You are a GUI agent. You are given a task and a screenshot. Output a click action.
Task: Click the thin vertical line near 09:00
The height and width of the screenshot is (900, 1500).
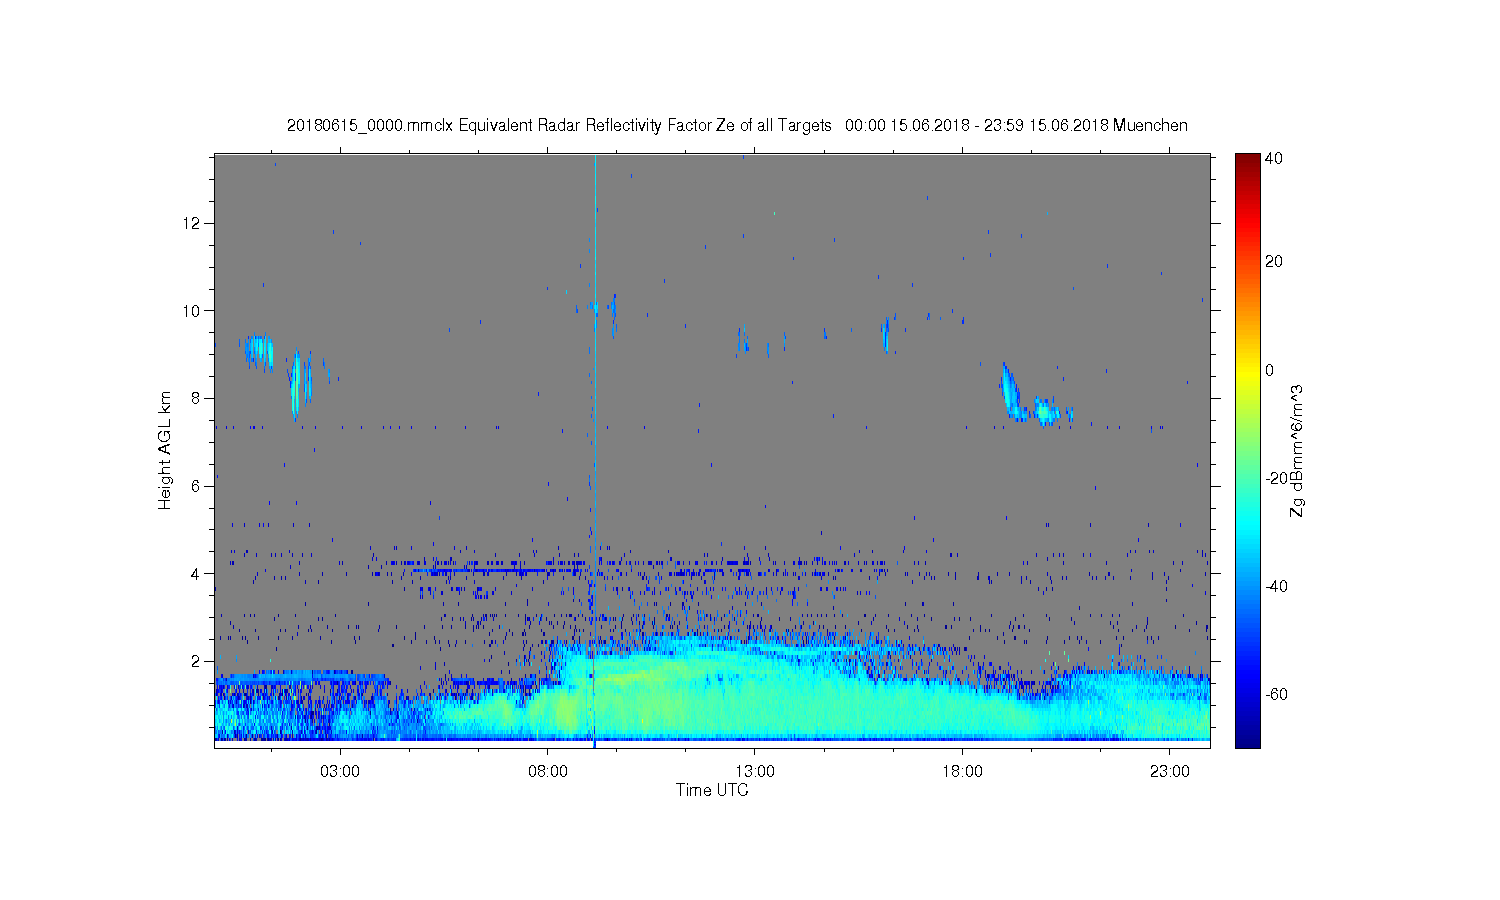pyautogui.click(x=595, y=450)
